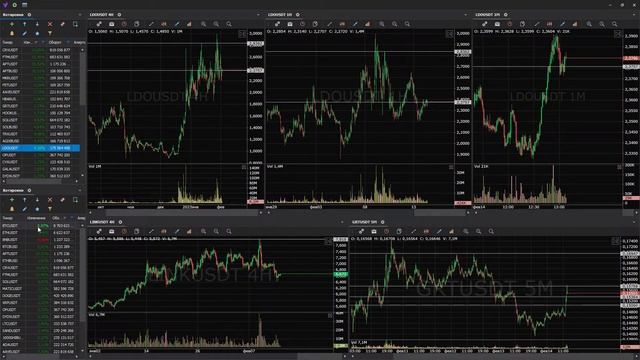Open settings gear on GRTUSDT 5M tab
This screenshot has width=640, height=360.
pos(382,222)
